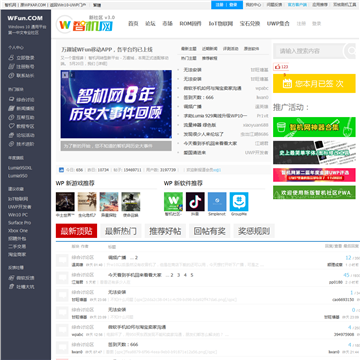This screenshot has height=360, width=360.
Task: Open the 宝石兑换 navigation item
Action: 250,24
